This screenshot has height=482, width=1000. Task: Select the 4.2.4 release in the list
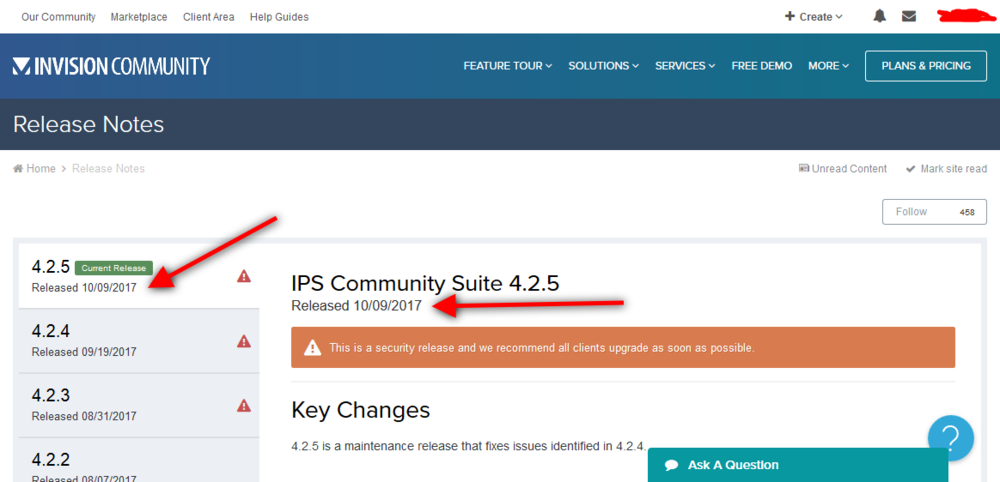(x=139, y=341)
